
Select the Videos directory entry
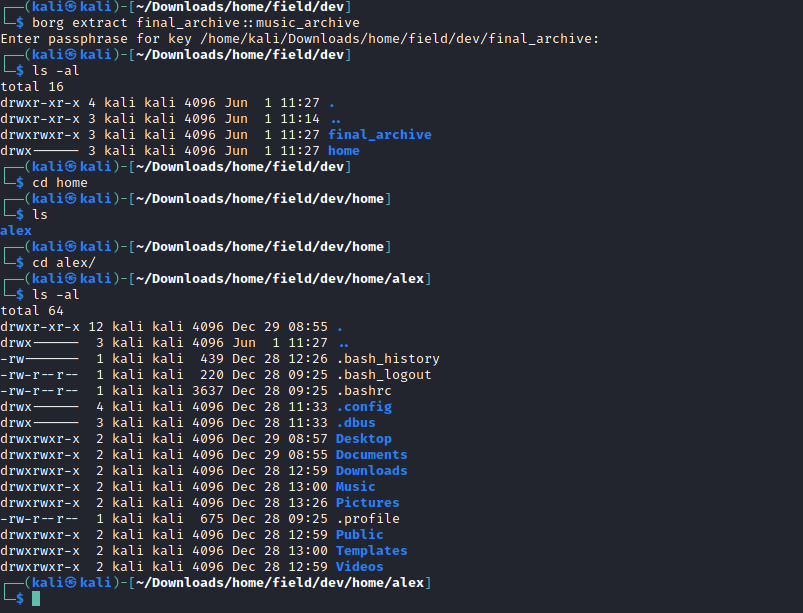point(359,567)
